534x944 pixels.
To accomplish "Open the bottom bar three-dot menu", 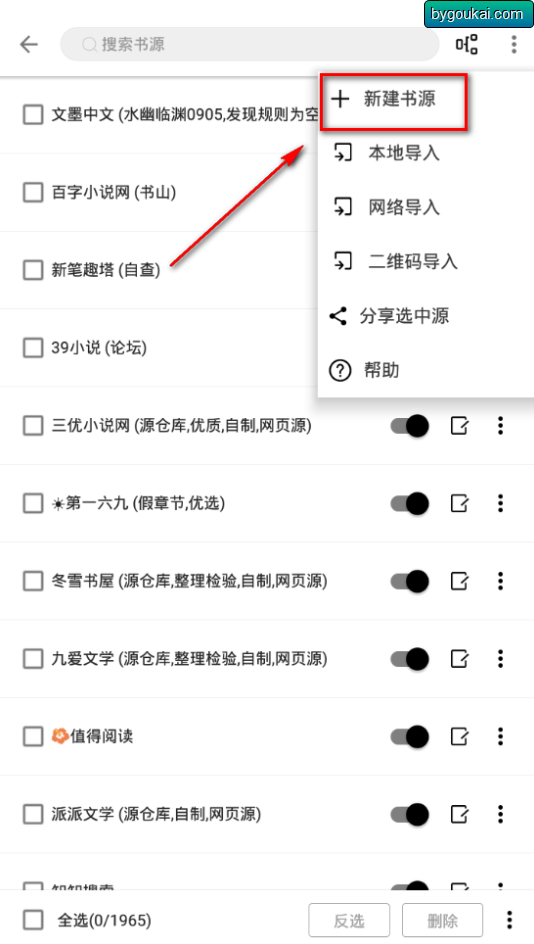I will click(509, 920).
